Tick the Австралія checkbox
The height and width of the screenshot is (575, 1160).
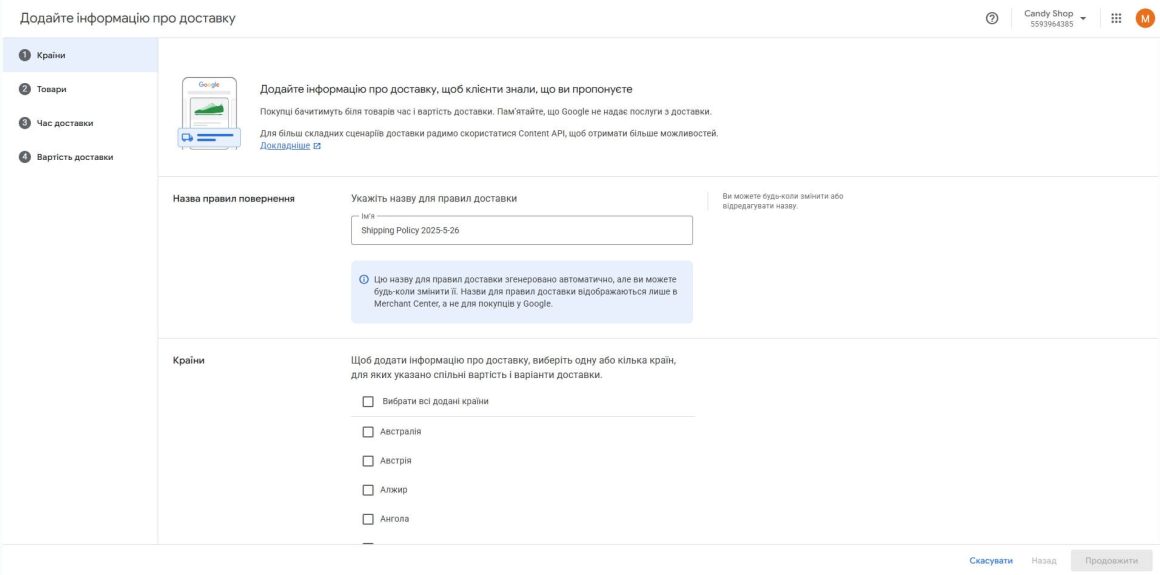click(368, 432)
